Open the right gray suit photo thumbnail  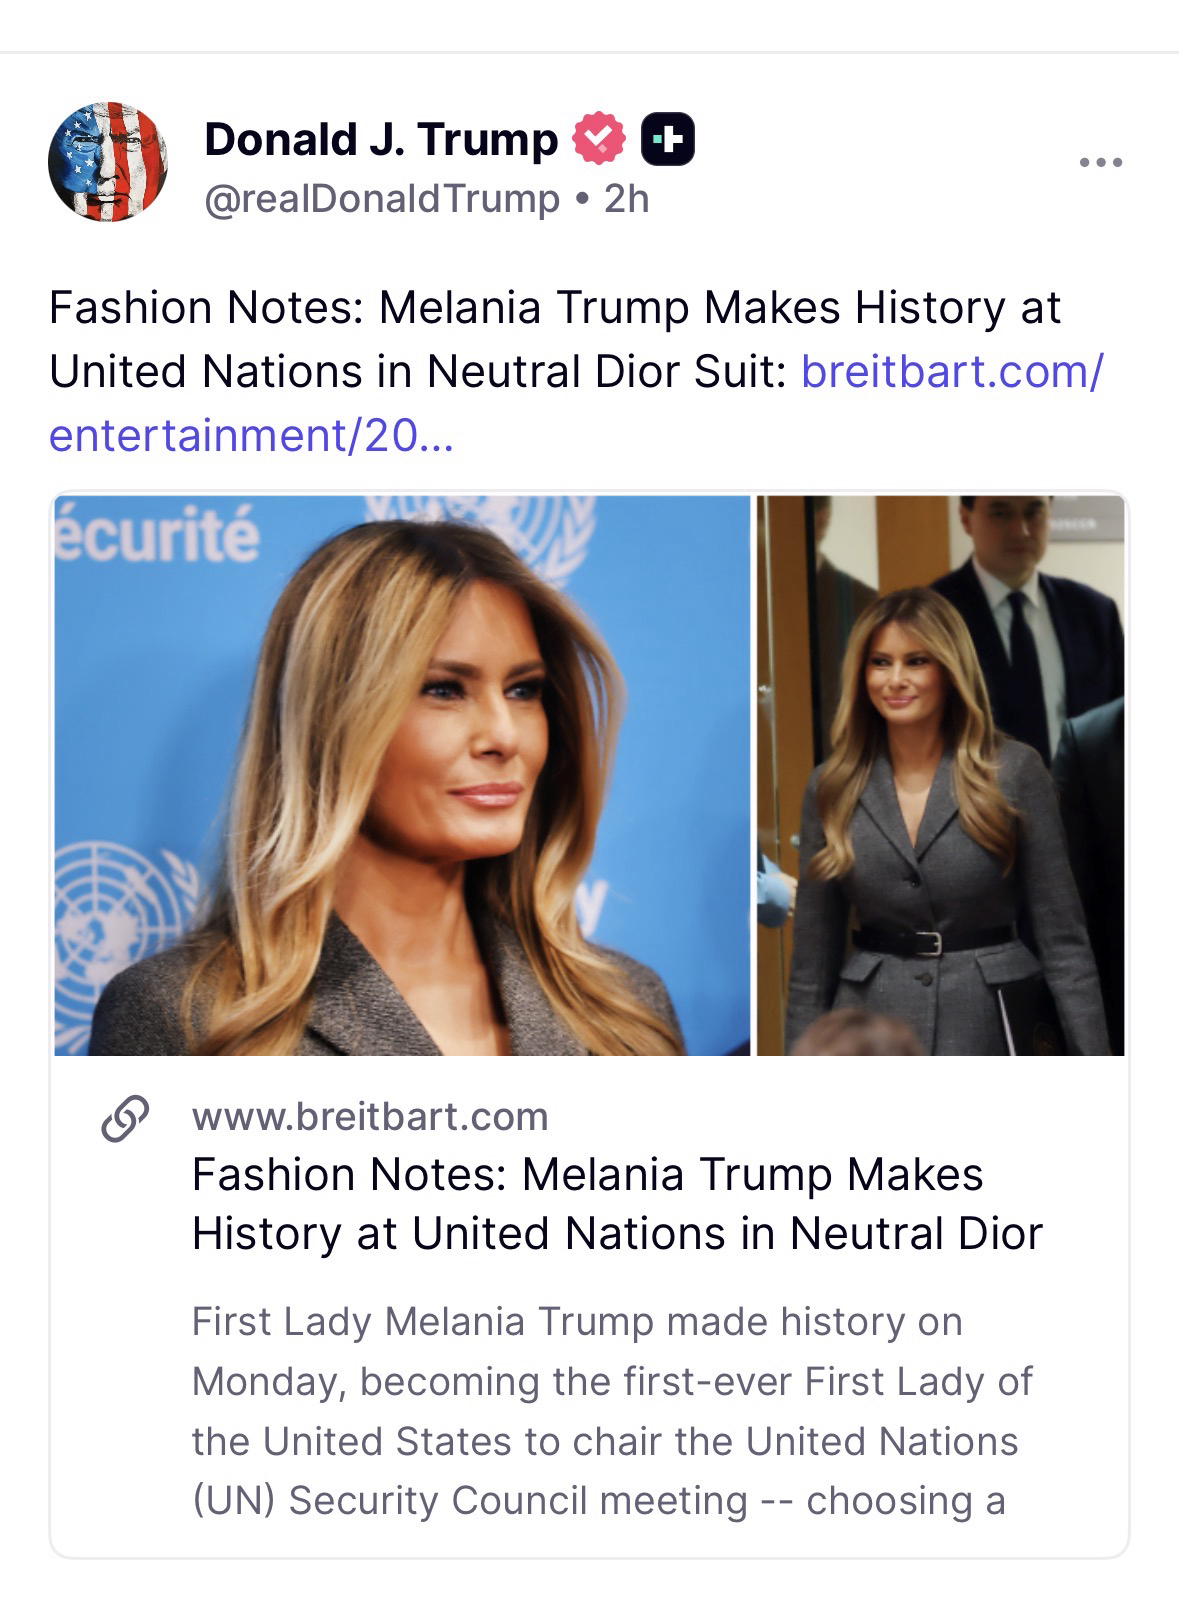point(940,775)
